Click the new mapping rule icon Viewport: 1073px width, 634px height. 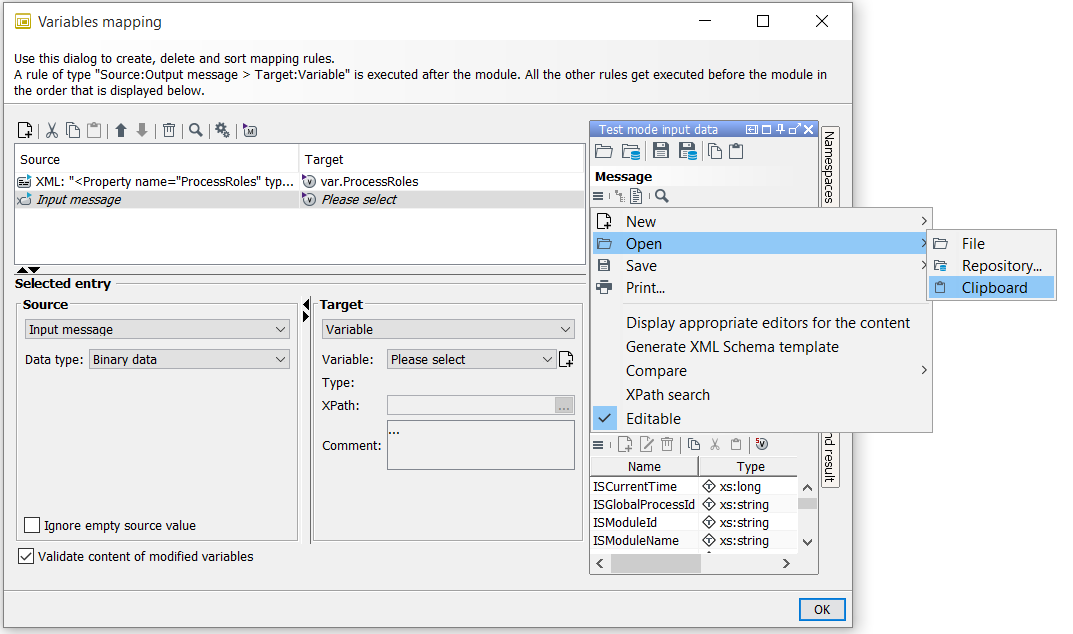[x=26, y=130]
